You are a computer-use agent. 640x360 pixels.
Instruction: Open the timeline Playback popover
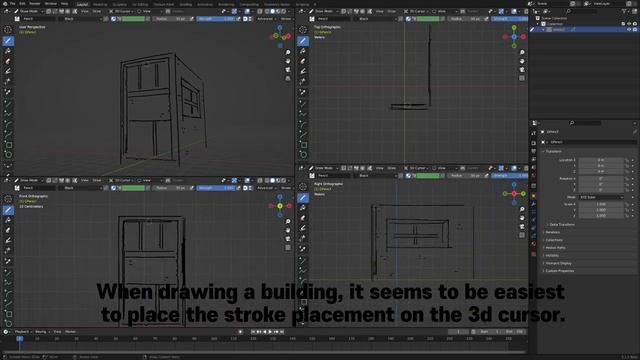22,332
